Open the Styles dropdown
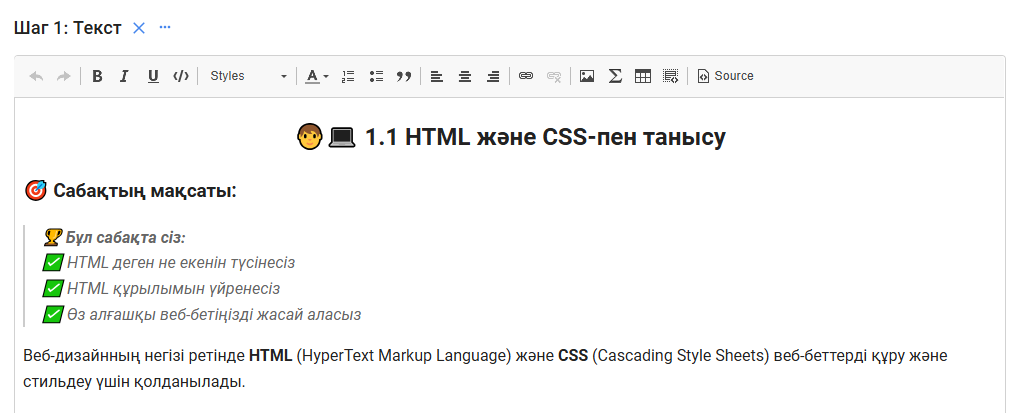 point(248,76)
